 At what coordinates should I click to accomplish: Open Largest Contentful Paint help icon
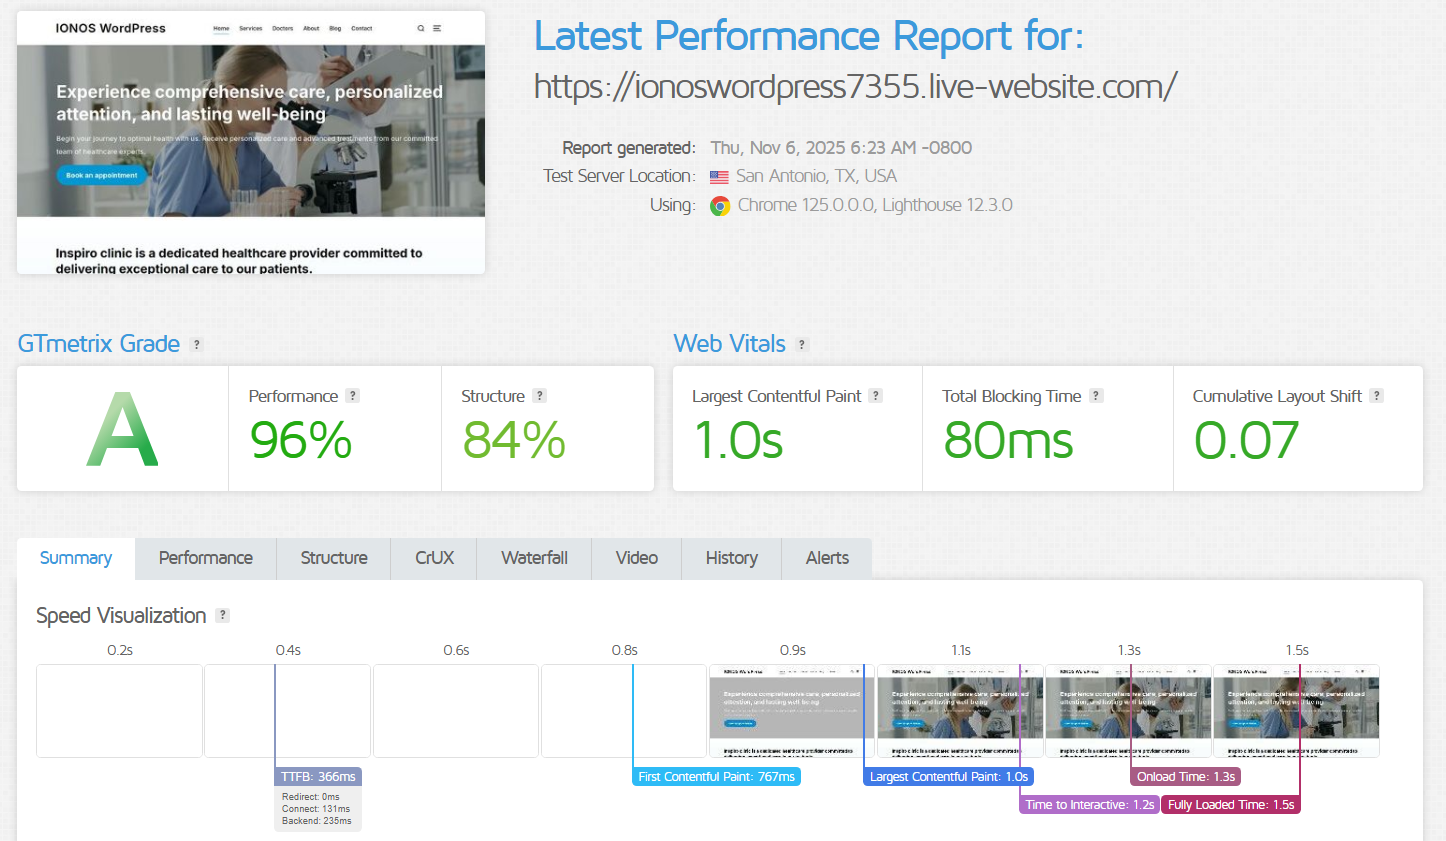(876, 396)
